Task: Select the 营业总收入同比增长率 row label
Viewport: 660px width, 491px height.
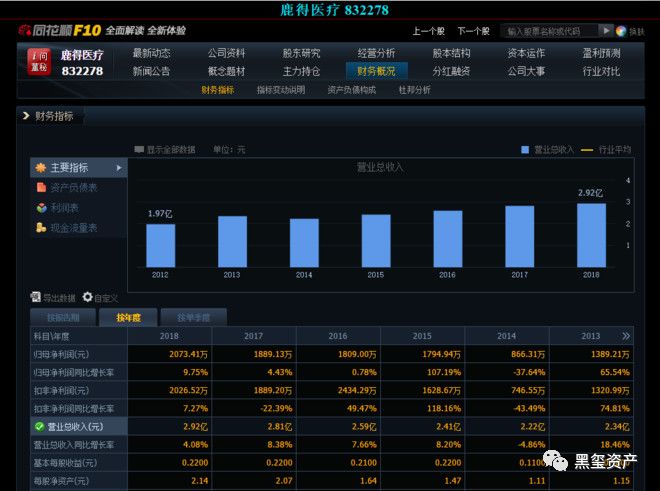Action: [74, 445]
